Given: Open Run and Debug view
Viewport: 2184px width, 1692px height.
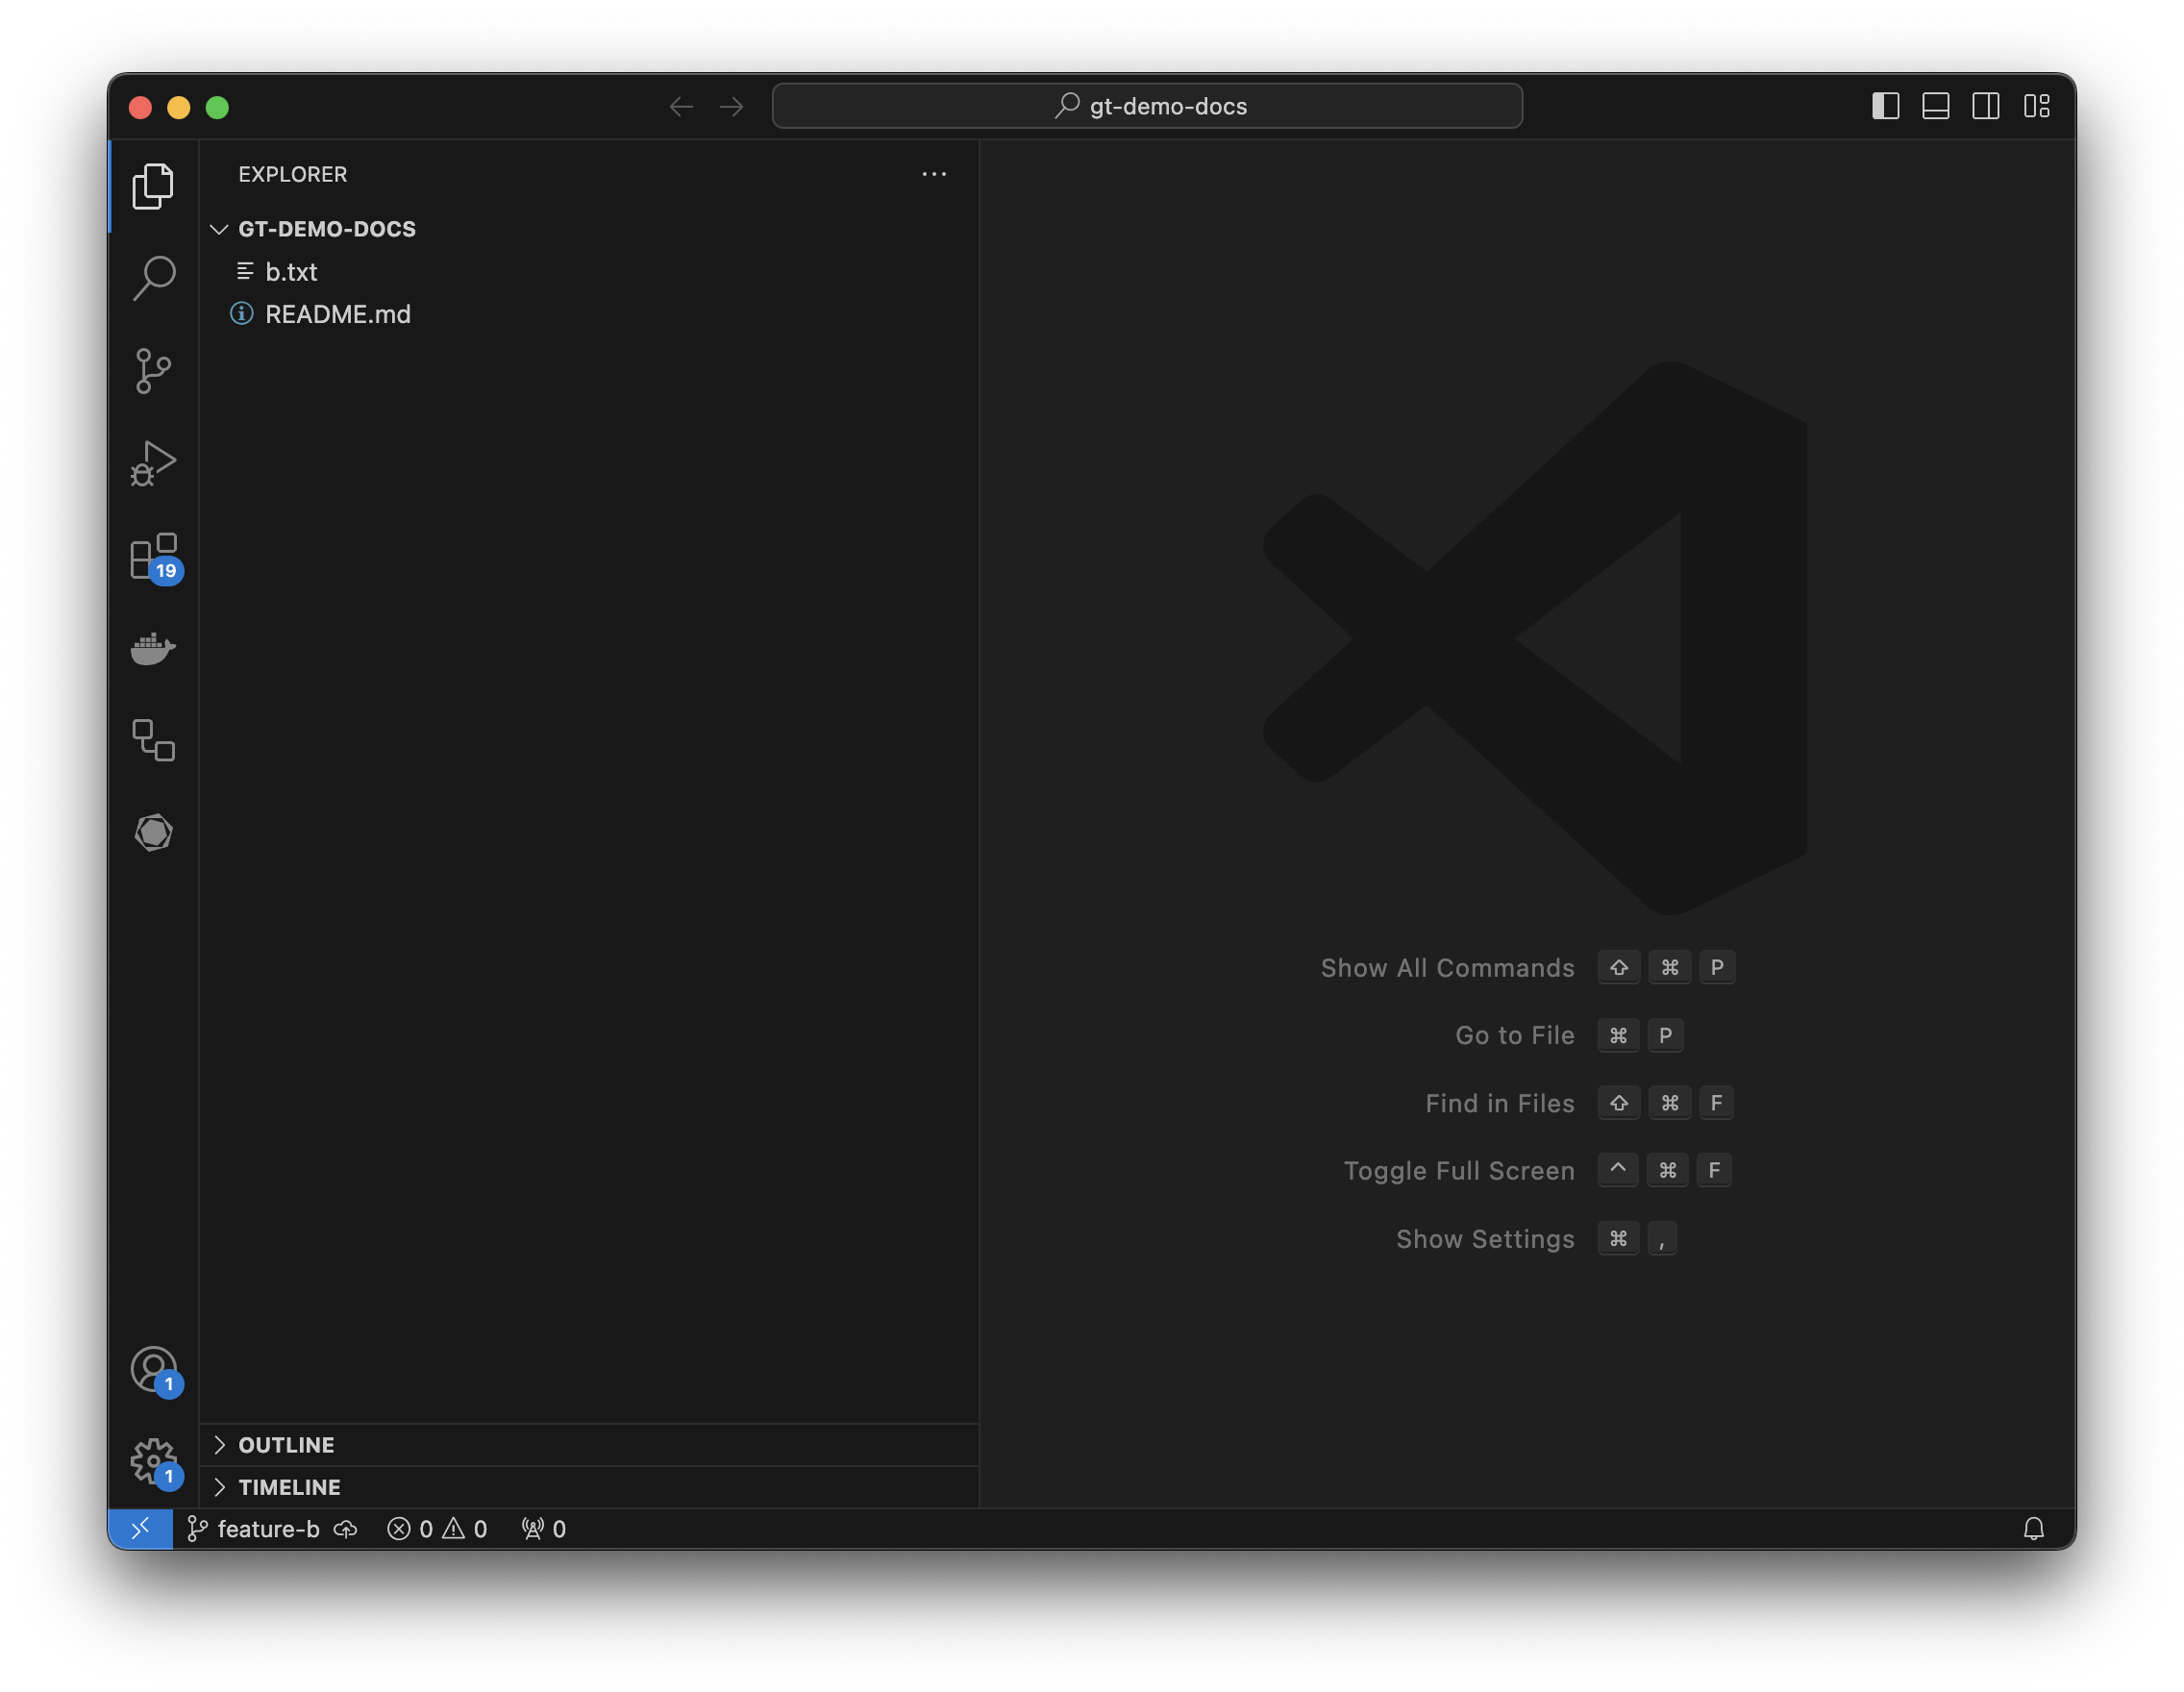Looking at the screenshot, I should [x=153, y=463].
